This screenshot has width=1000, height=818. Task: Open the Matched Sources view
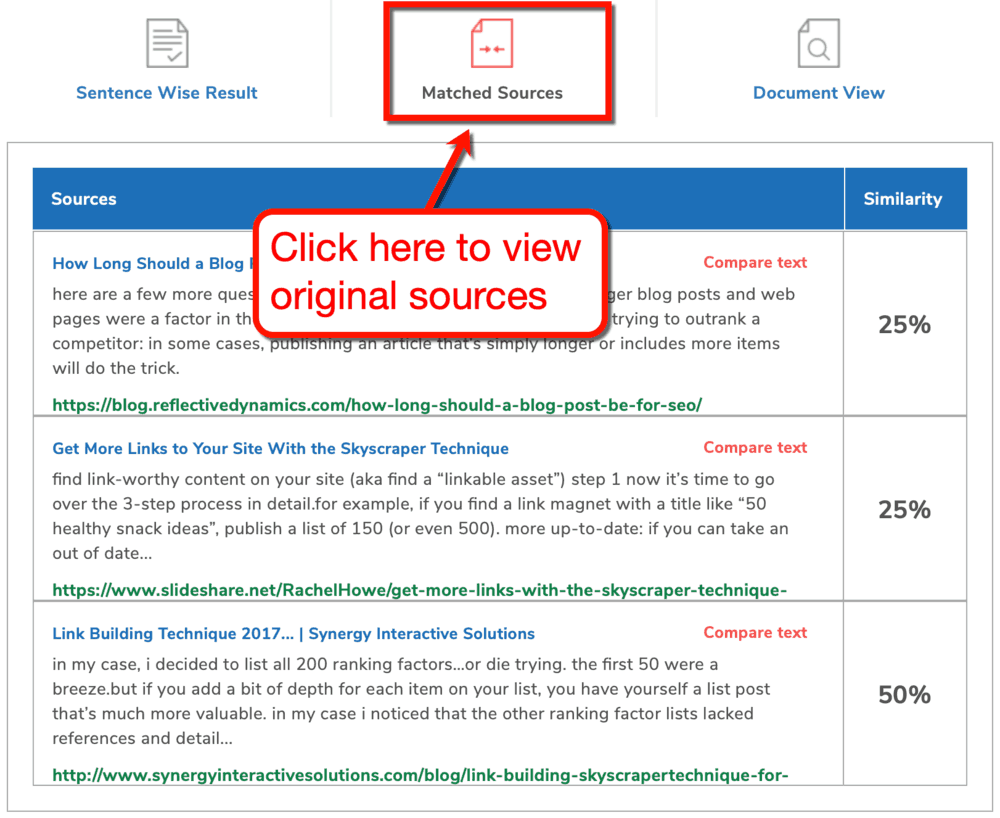[491, 92]
